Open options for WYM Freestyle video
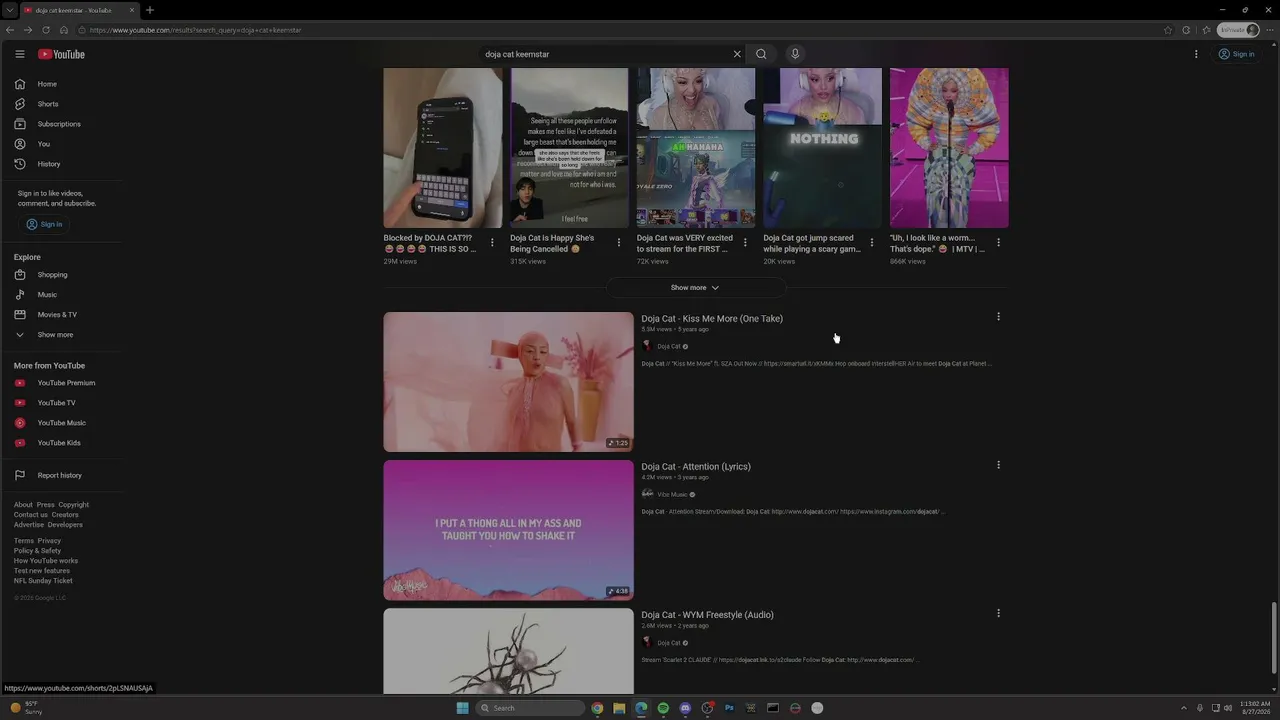The width and height of the screenshot is (1280, 720). click(x=998, y=613)
